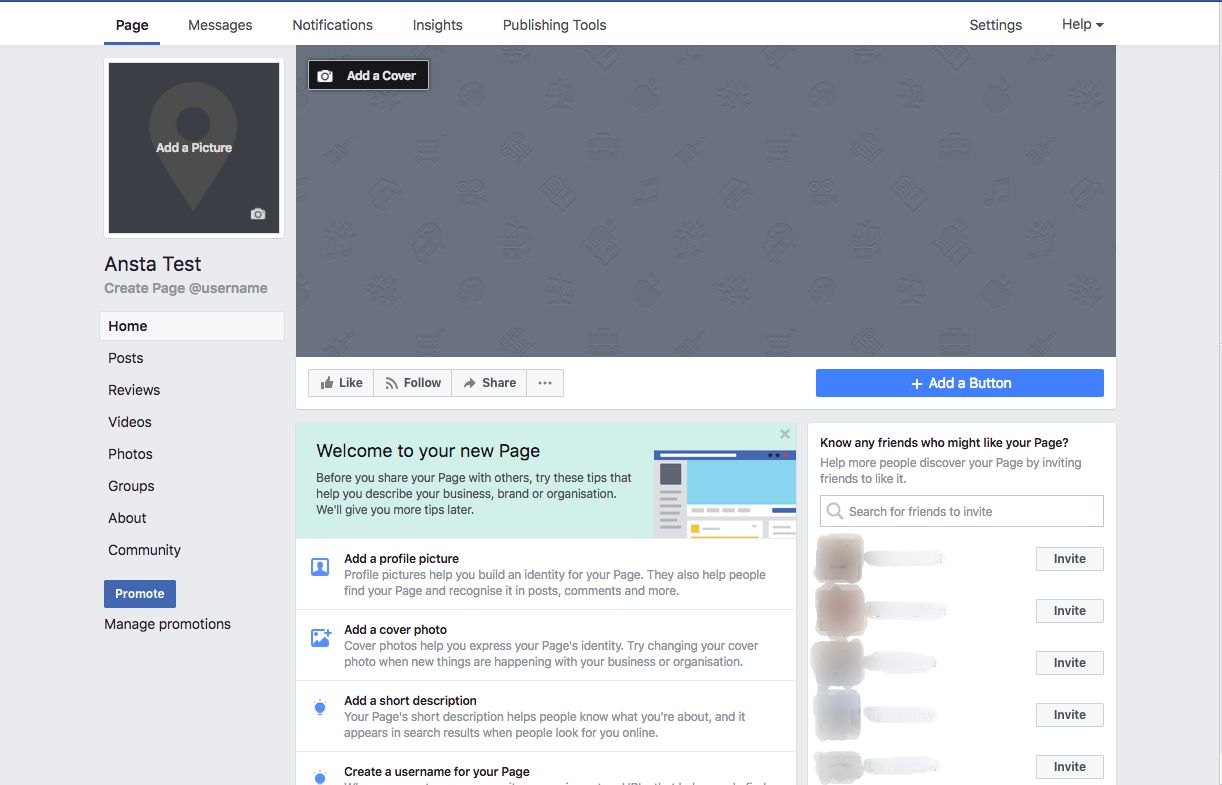Invite the first suggested friend
Screen dimensions: 1222x785
pyautogui.click(x=1069, y=559)
